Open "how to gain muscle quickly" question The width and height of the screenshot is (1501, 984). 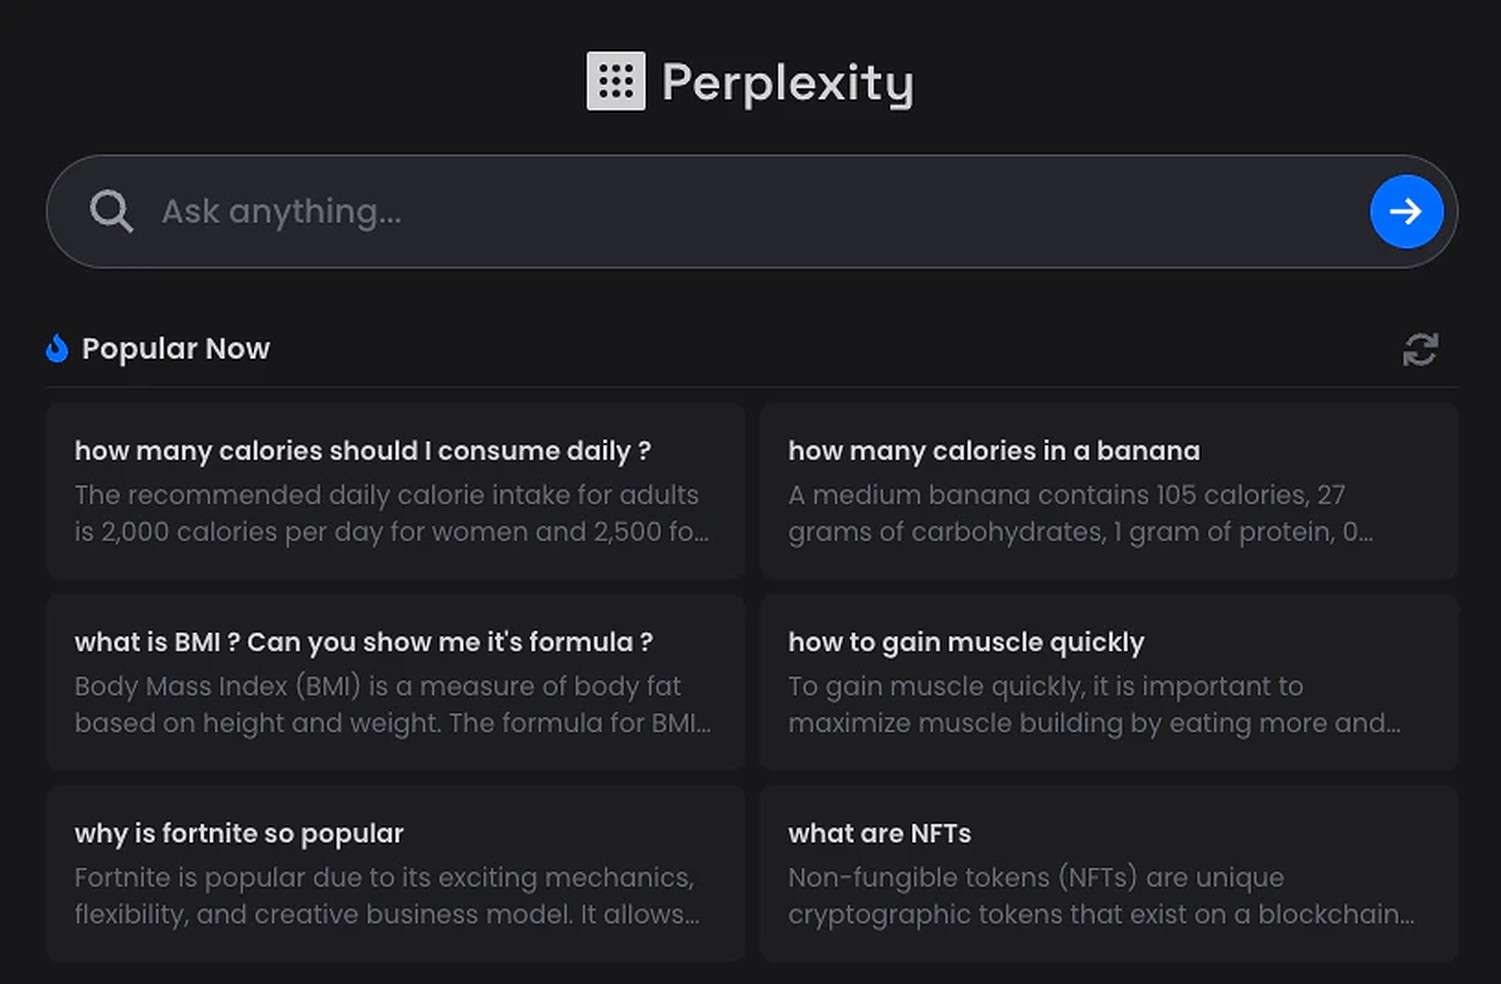pyautogui.click(x=965, y=642)
